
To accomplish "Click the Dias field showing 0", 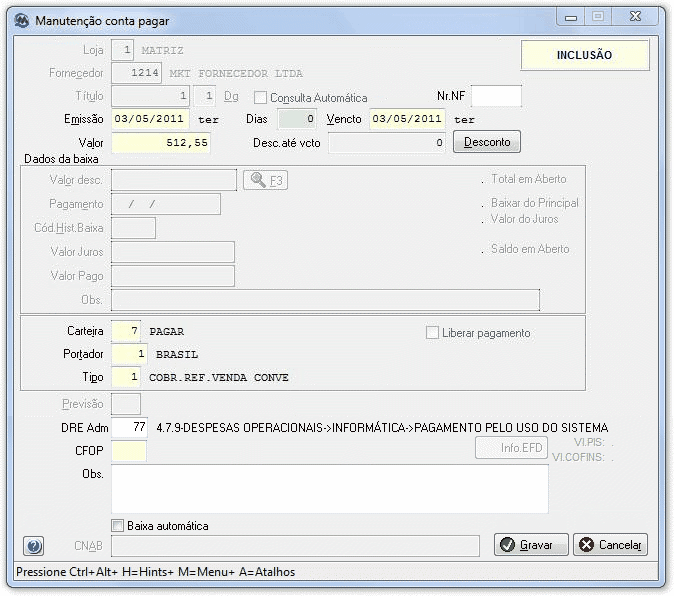I will click(297, 119).
